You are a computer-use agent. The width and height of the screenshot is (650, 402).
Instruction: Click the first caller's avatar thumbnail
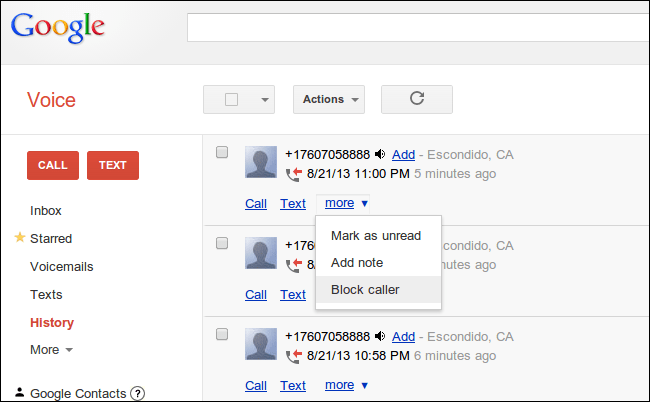point(261,163)
